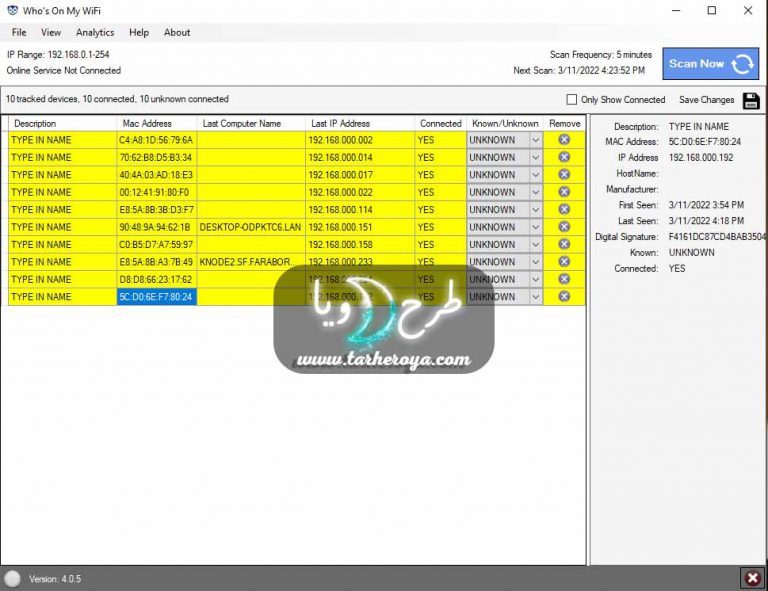Remove device with MAC E8:5A:8B:3B:D3:F7
768x591 pixels.
pyautogui.click(x=564, y=209)
